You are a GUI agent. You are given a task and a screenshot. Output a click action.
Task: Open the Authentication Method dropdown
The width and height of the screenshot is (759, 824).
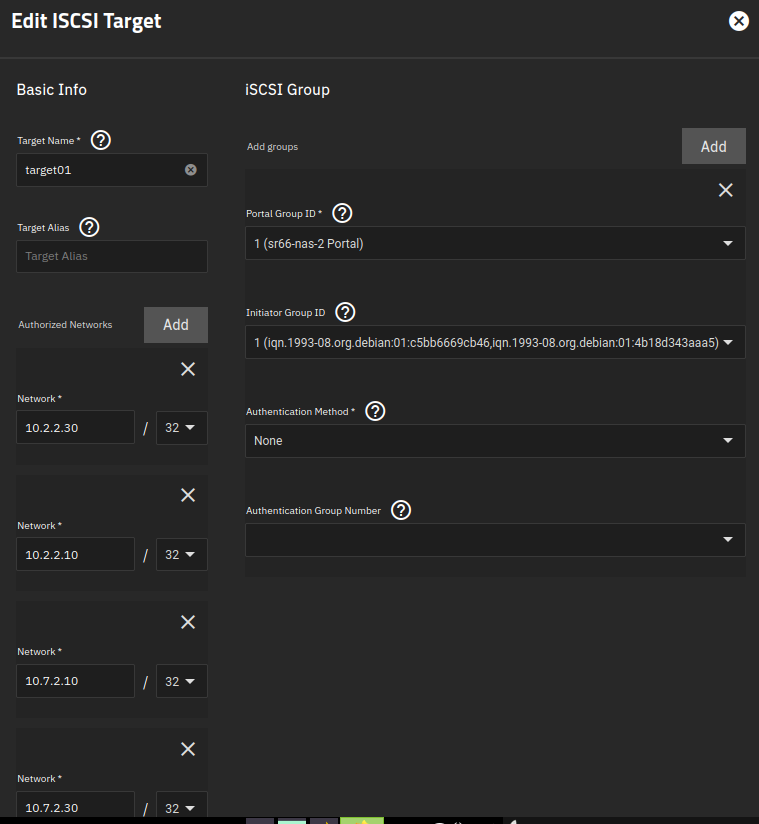(x=495, y=440)
